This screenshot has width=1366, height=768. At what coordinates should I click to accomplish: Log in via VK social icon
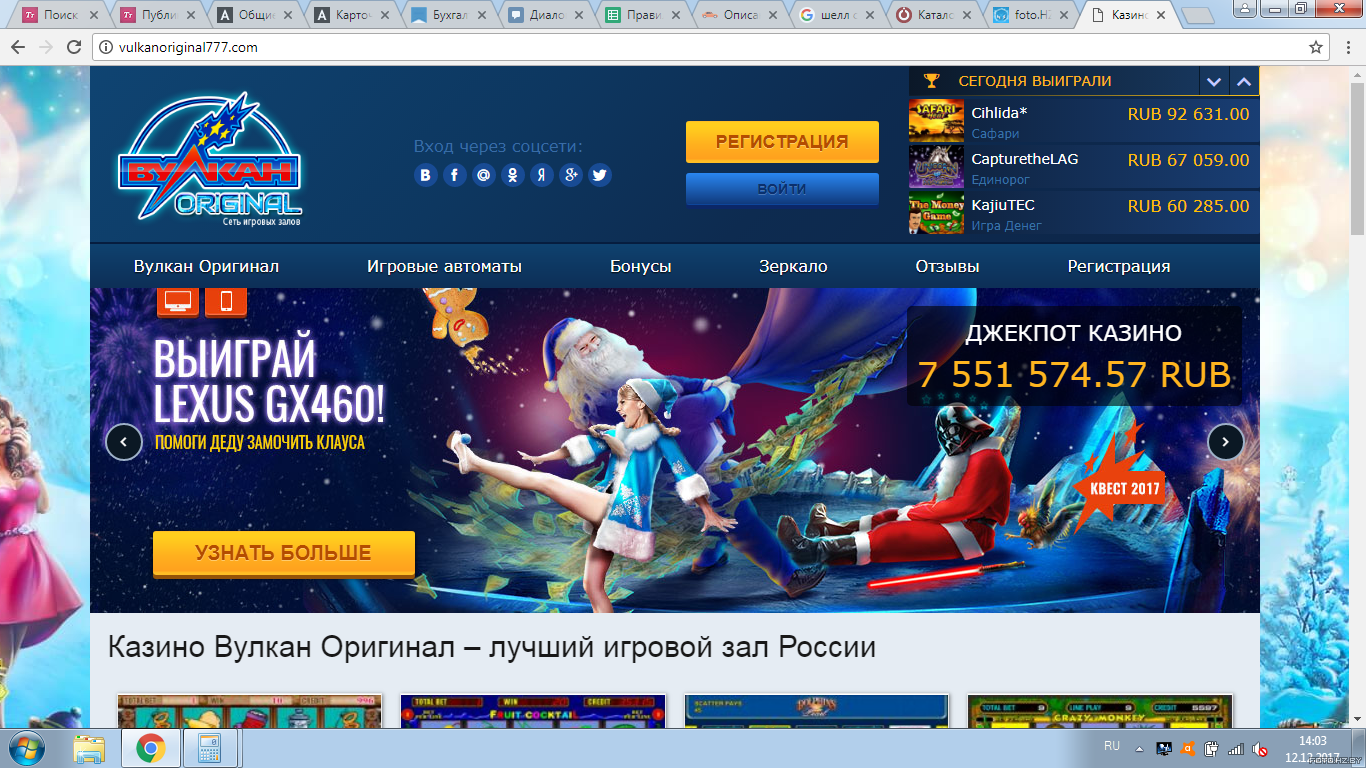[x=426, y=175]
